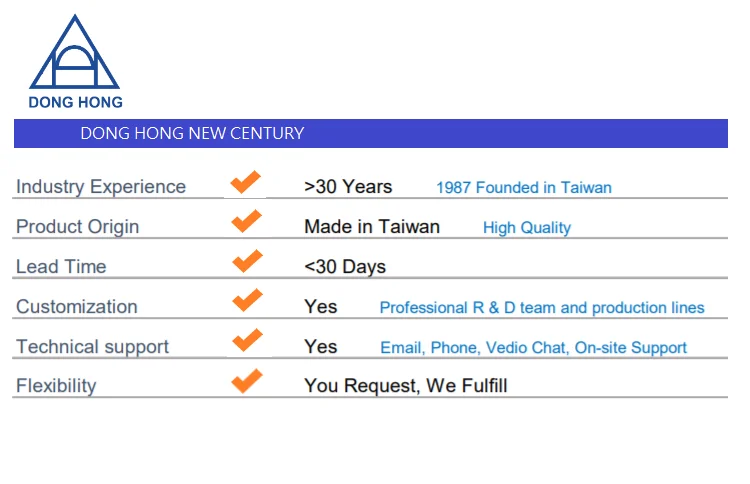Click 'Email, Phone, Vedio Chat, On-site Support' text
Viewport: 750px width, 484px height.
pyautogui.click(x=533, y=348)
